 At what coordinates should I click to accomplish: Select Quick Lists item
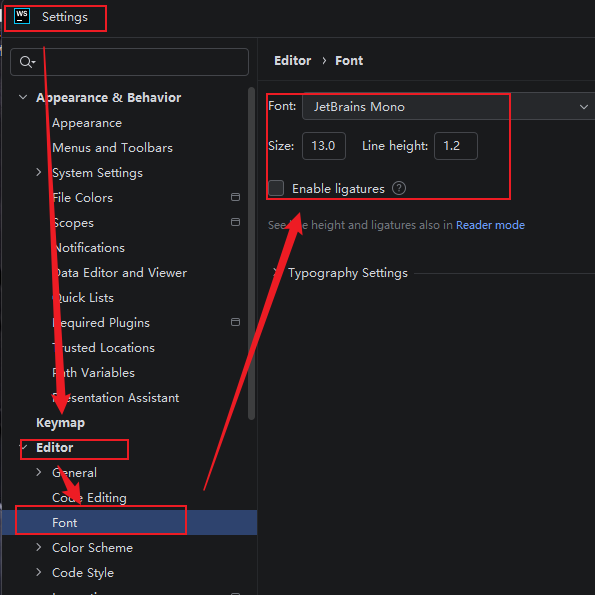83,298
